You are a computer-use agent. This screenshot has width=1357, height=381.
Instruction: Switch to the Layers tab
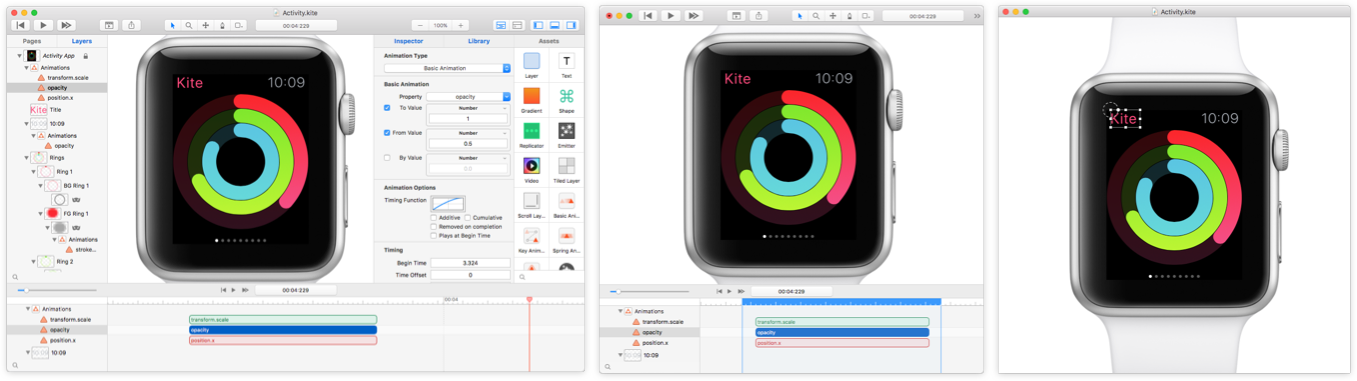point(82,41)
